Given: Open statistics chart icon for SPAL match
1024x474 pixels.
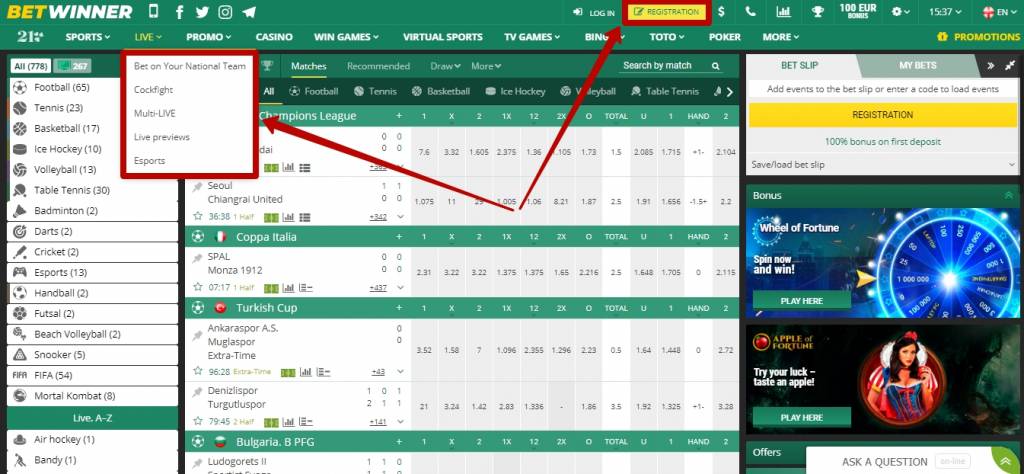Looking at the screenshot, I should [x=288, y=287].
